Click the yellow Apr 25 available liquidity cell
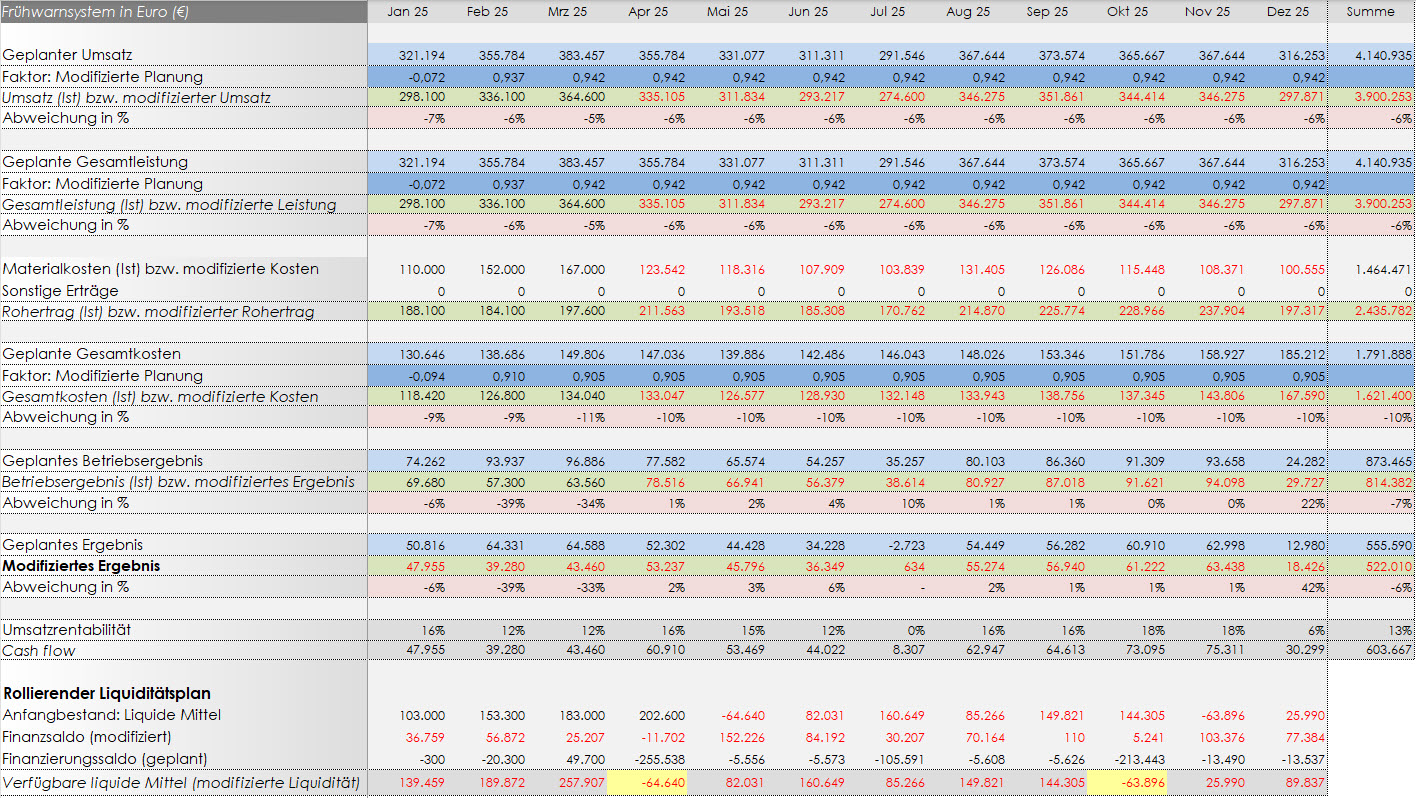This screenshot has width=1416, height=798. pyautogui.click(x=647, y=782)
